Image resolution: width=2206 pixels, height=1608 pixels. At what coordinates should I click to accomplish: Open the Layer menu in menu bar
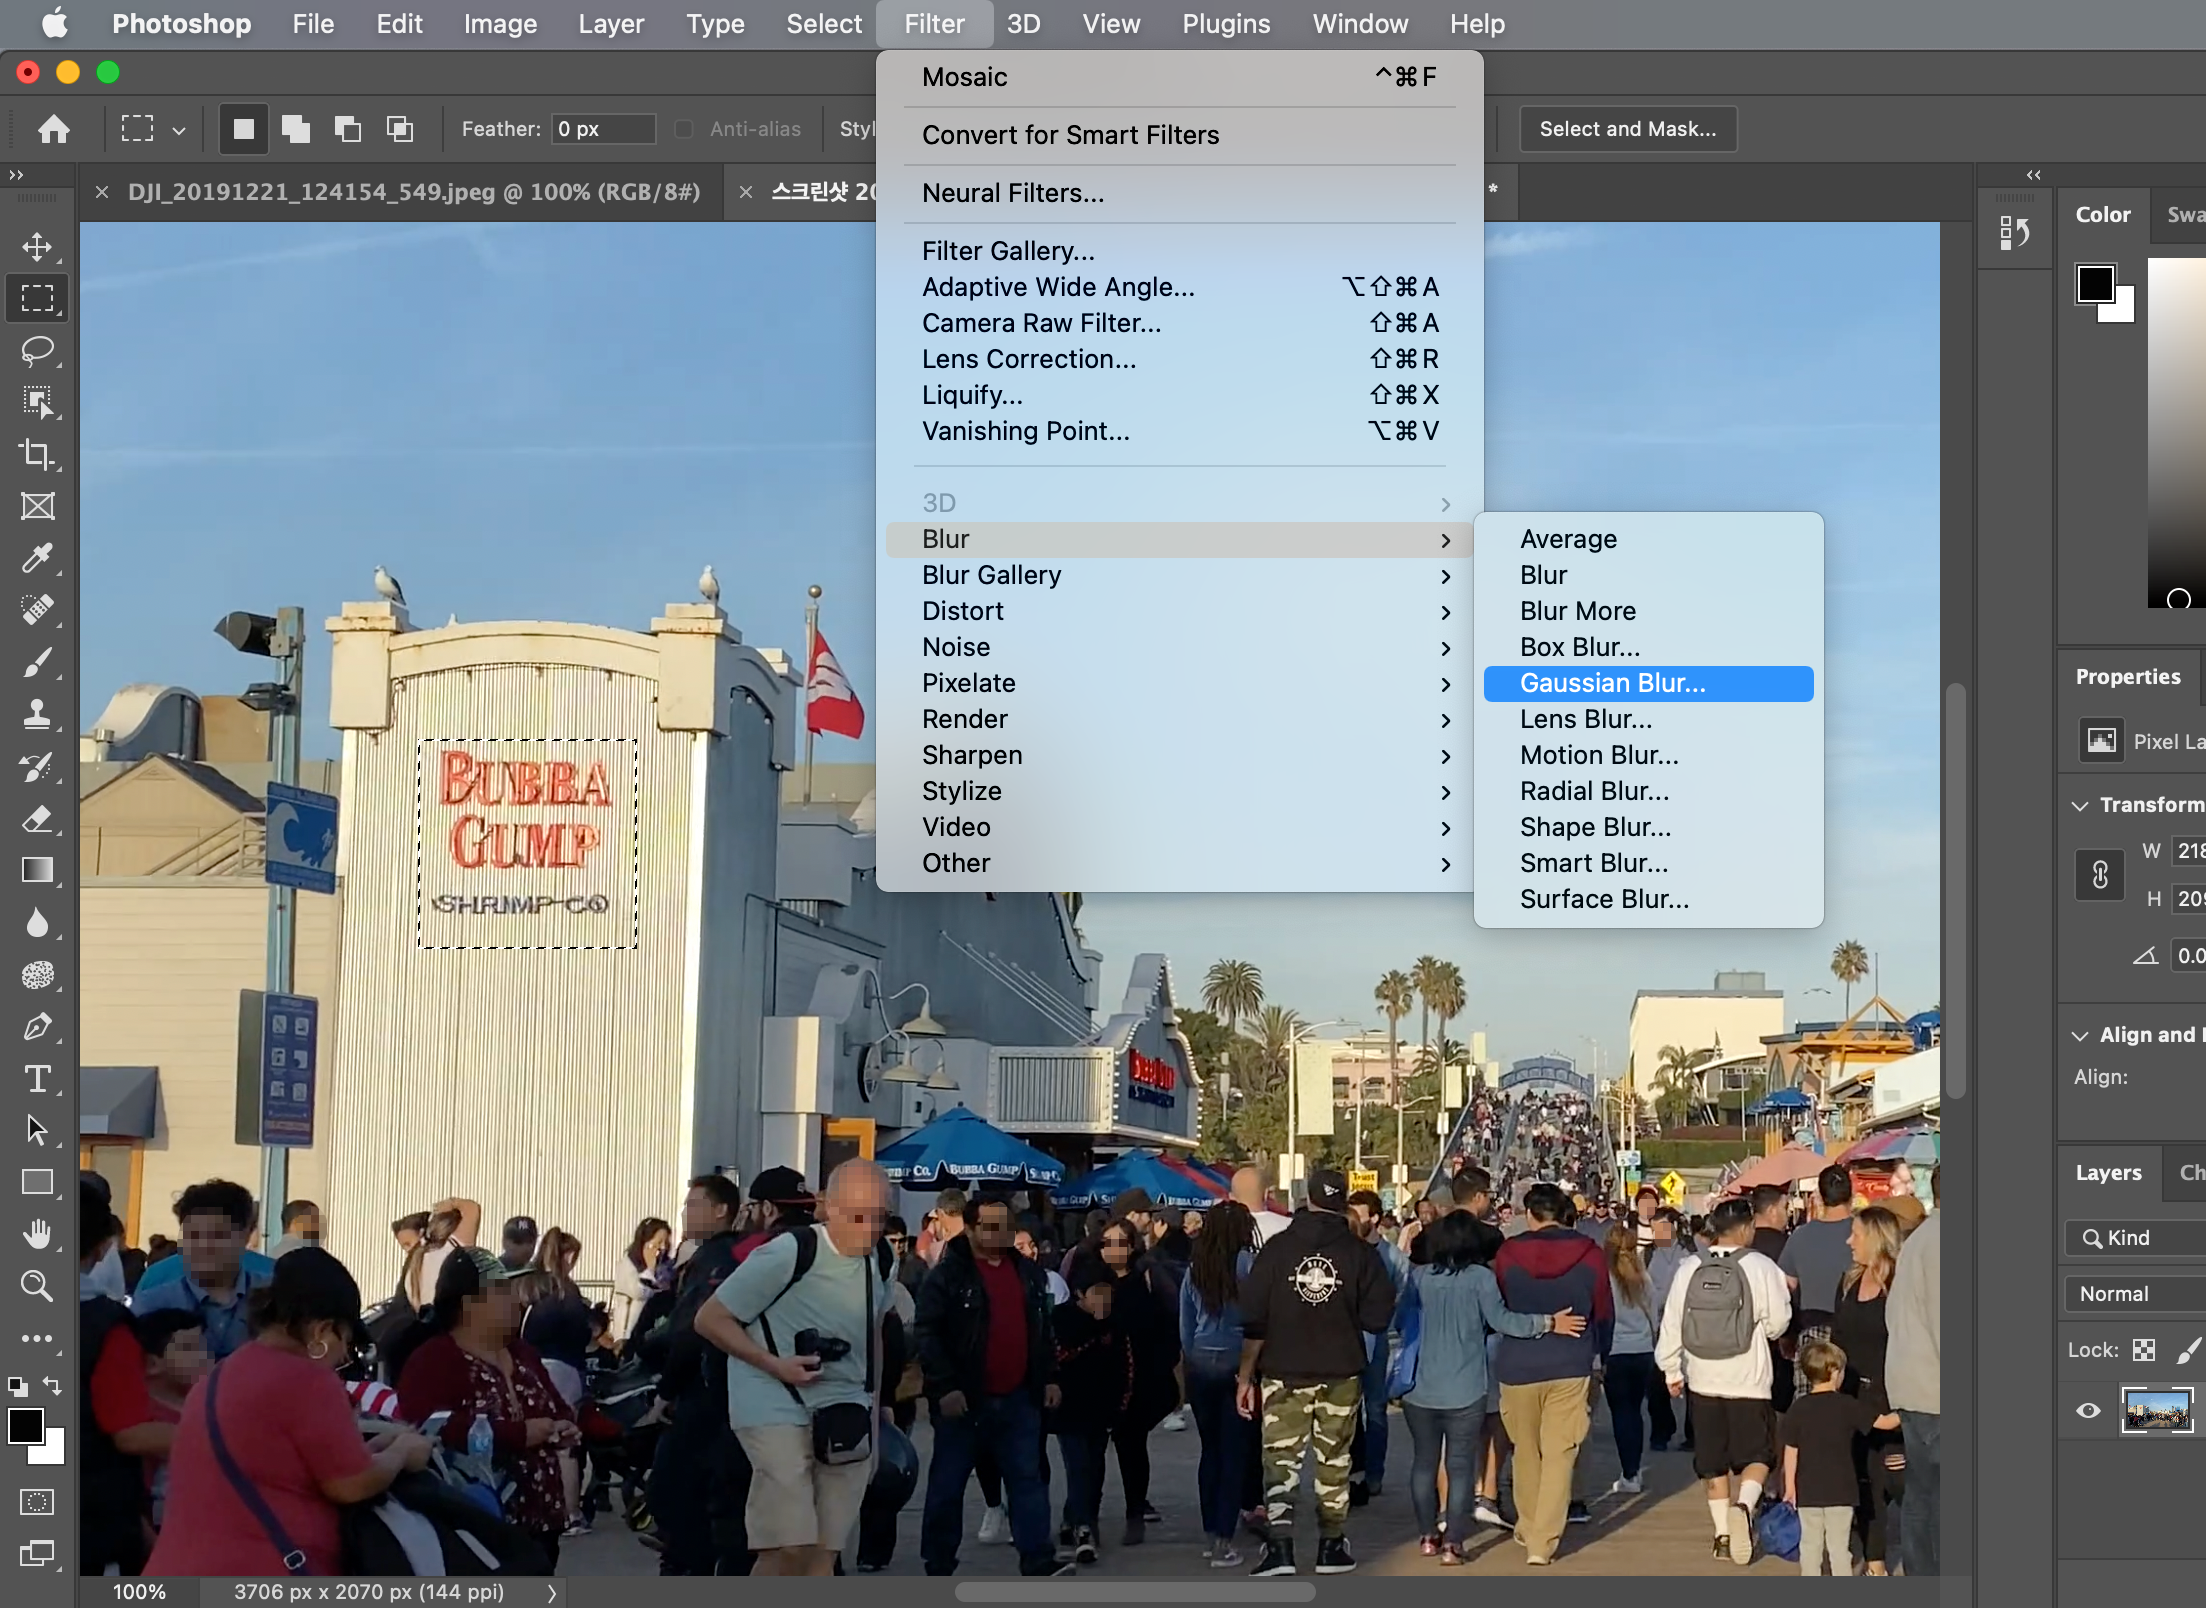click(x=611, y=24)
